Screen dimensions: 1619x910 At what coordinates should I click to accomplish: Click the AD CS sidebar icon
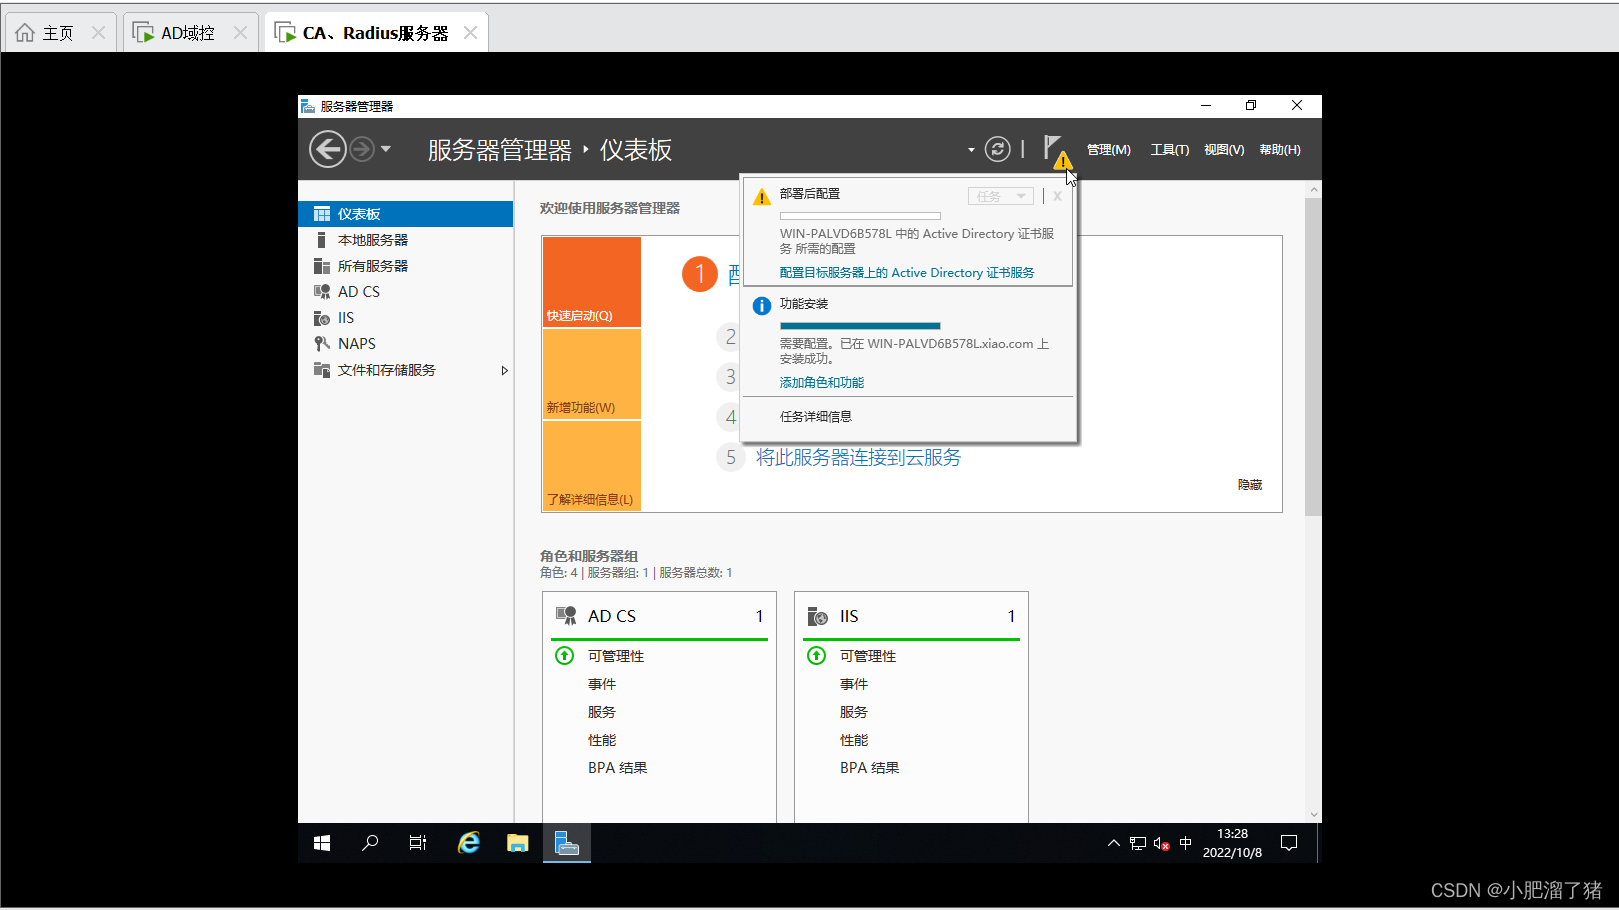coord(322,292)
